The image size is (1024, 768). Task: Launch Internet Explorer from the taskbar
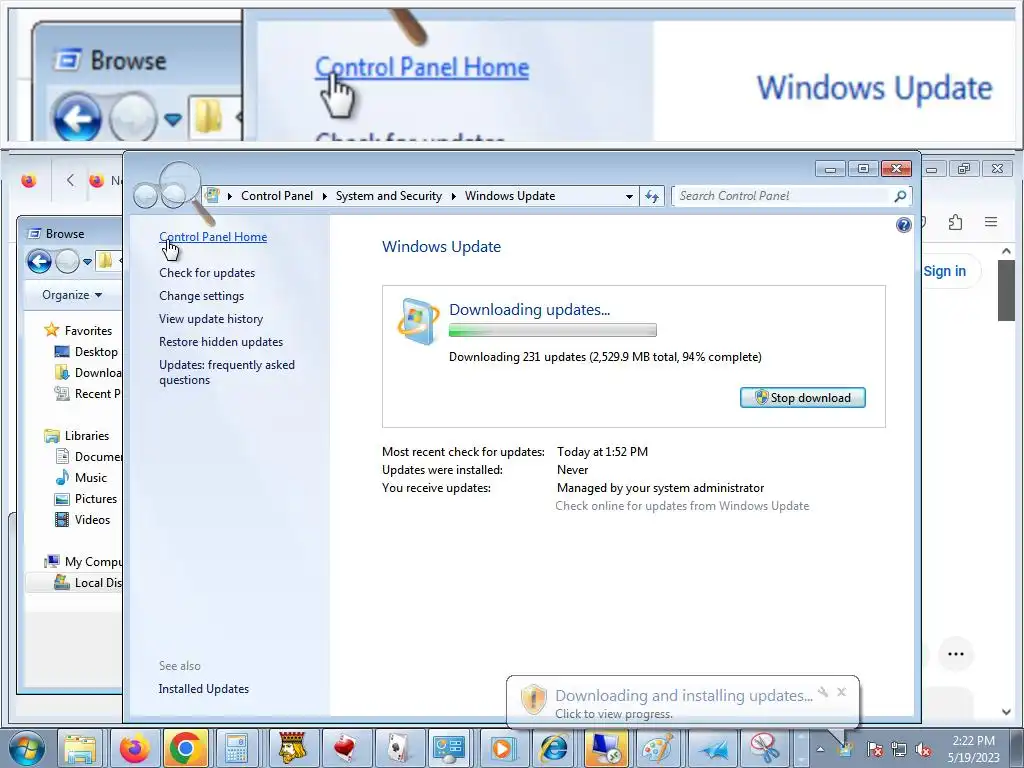(554, 748)
